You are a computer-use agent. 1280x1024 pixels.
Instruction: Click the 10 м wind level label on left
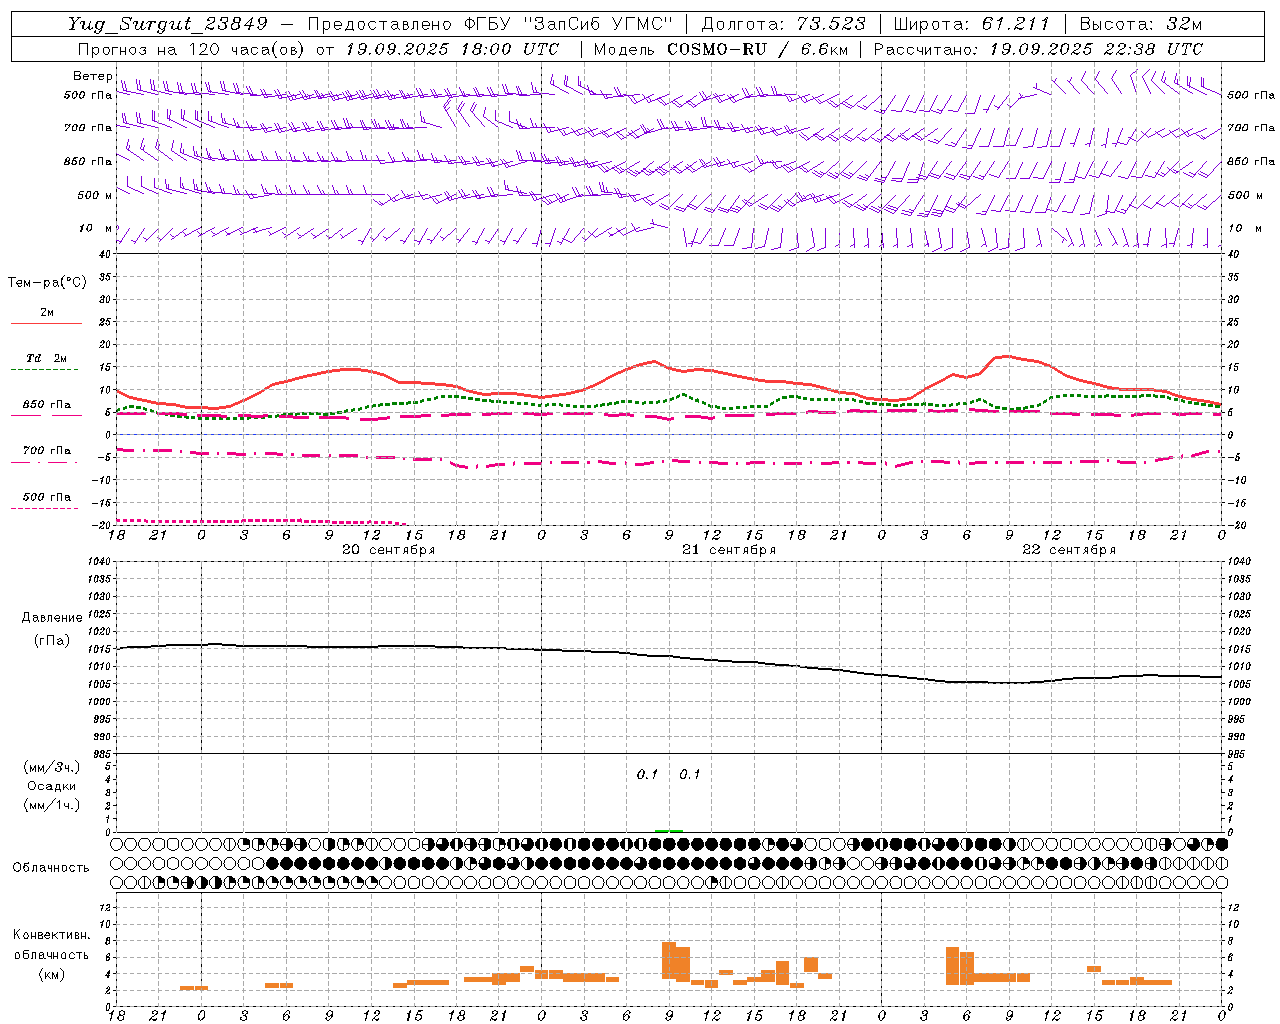(96, 229)
